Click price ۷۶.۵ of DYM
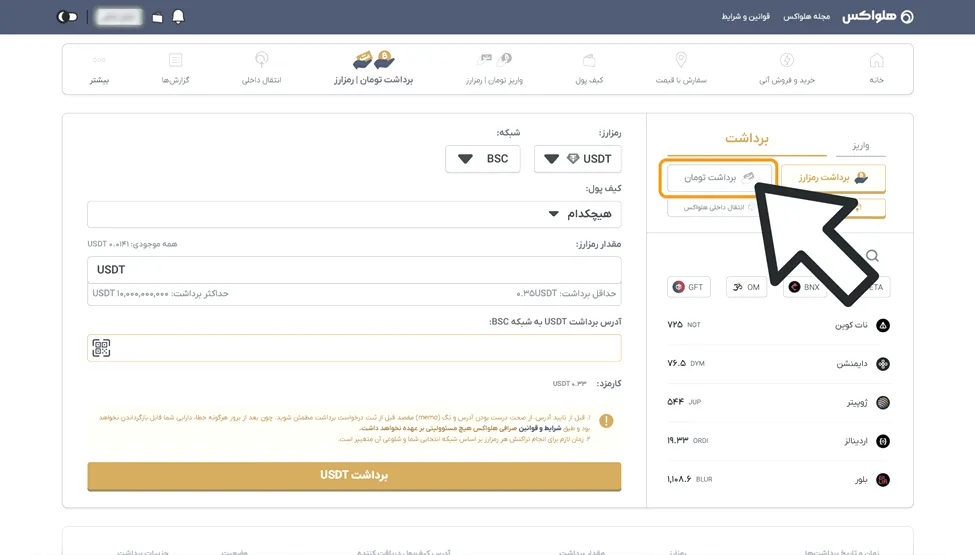This screenshot has height=555, width=975. [x=677, y=363]
